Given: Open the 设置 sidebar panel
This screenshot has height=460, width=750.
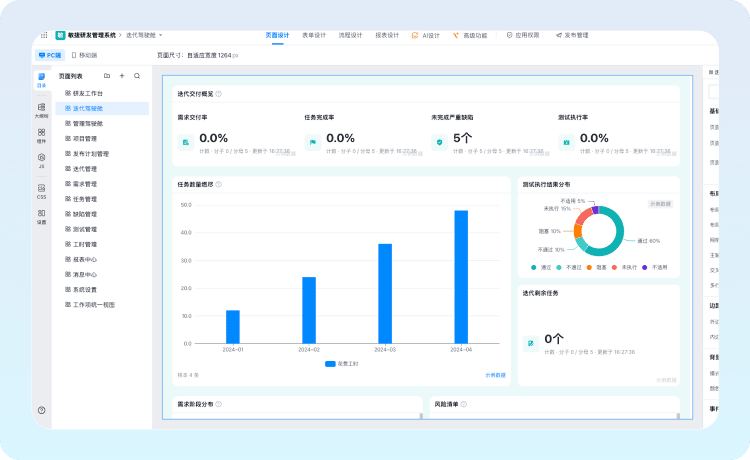Looking at the screenshot, I should 42,217.
